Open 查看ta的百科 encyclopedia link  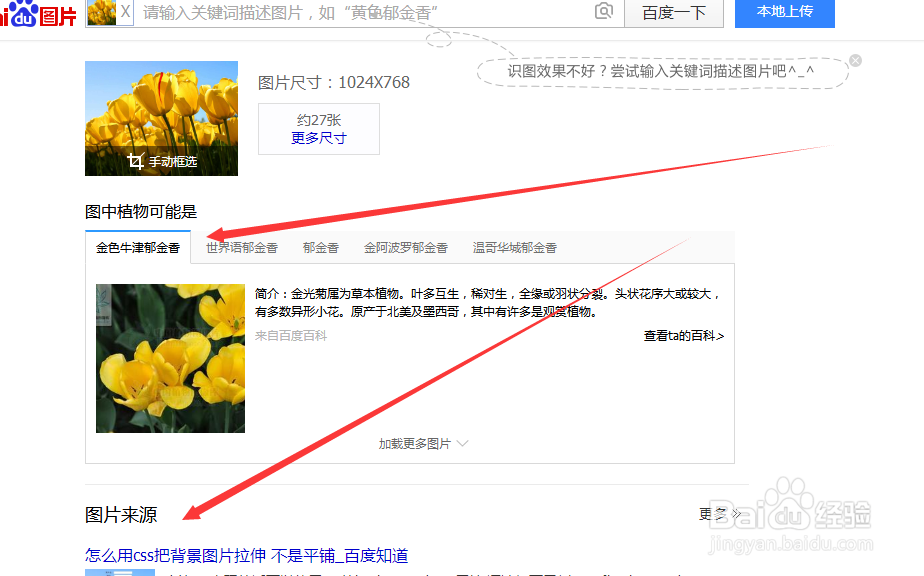pos(683,337)
